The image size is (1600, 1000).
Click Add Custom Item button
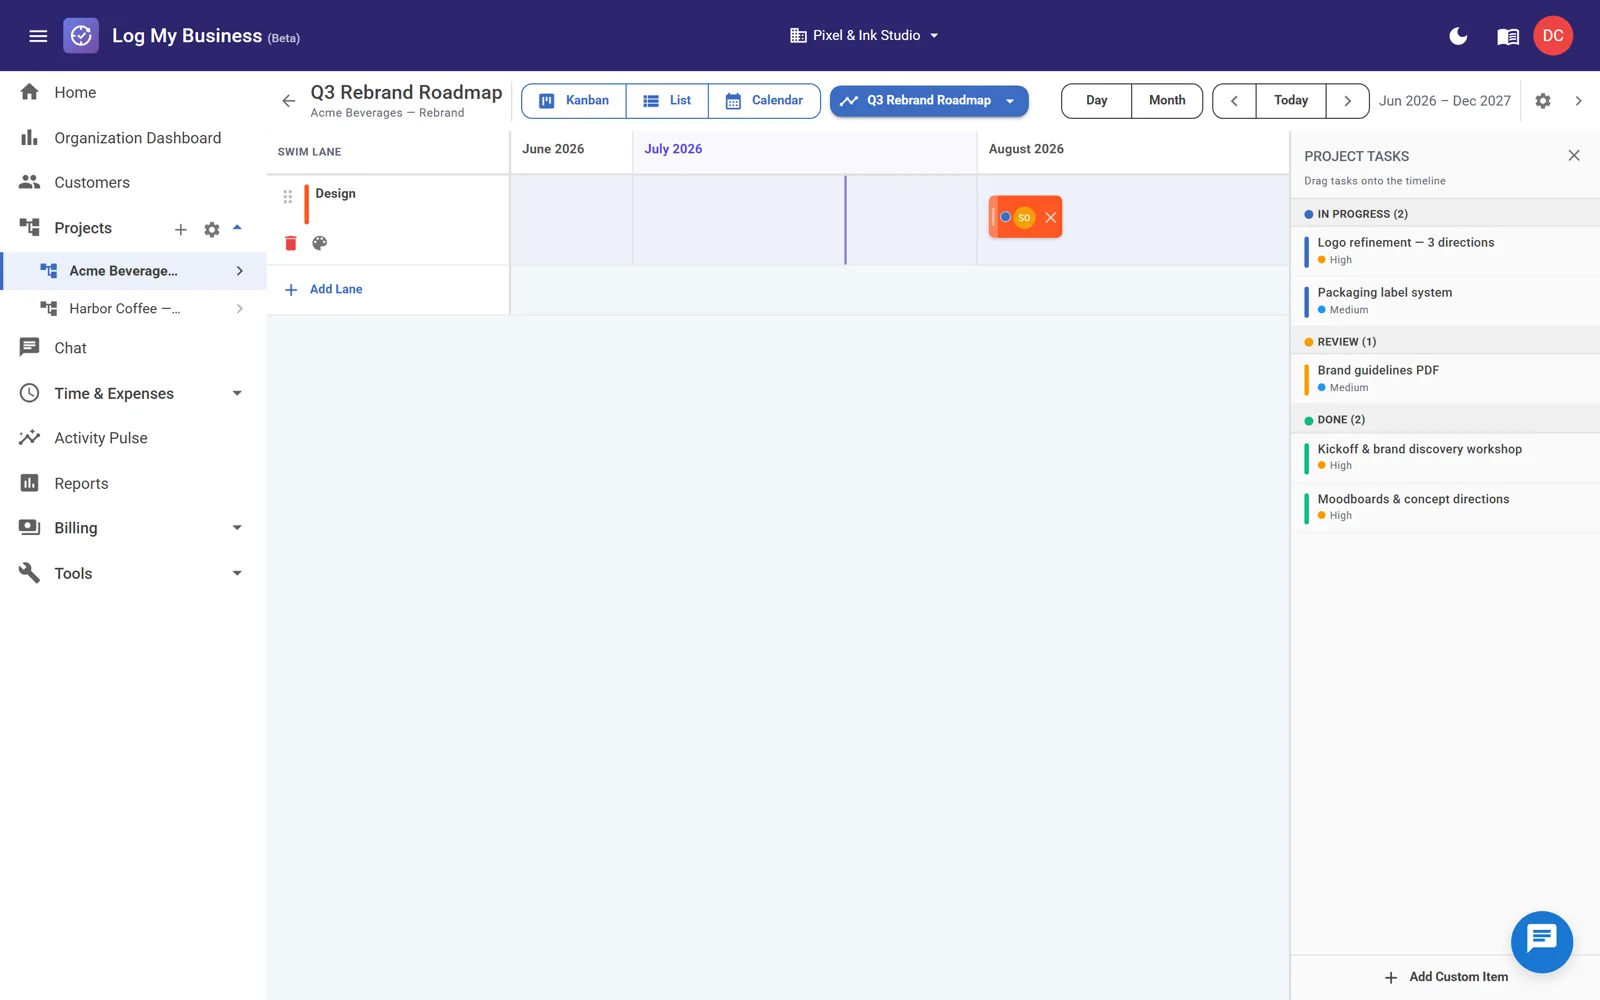tap(1445, 977)
